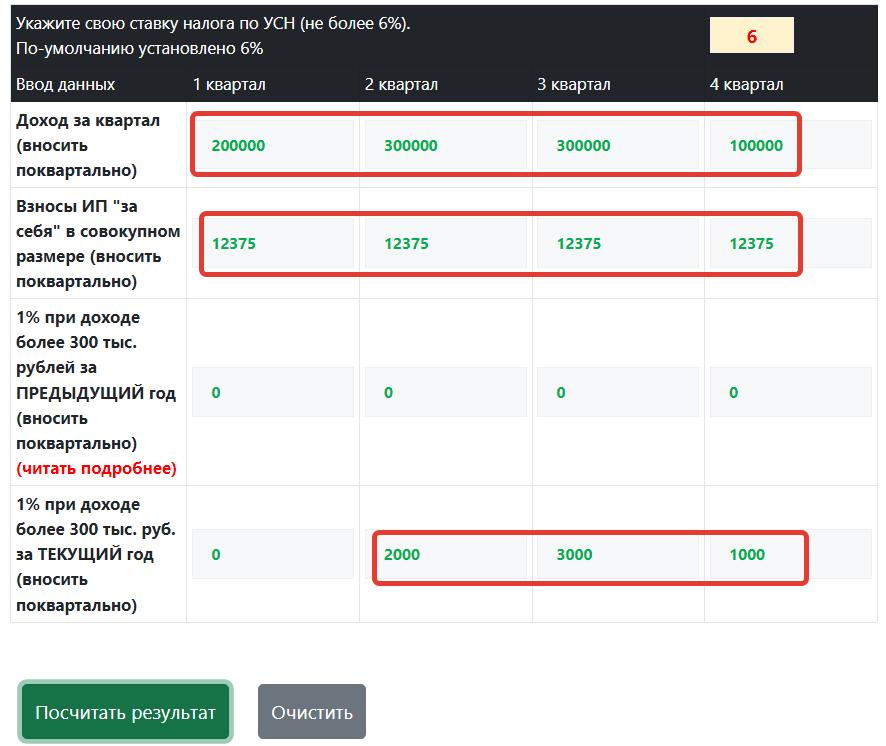The width and height of the screenshot is (886, 746).
Task: Open the читать подробнее red link
Action: tap(97, 469)
